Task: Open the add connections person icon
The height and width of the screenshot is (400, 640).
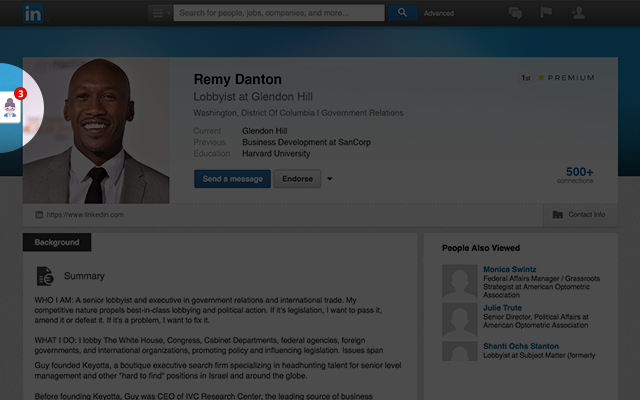Action: coord(578,13)
